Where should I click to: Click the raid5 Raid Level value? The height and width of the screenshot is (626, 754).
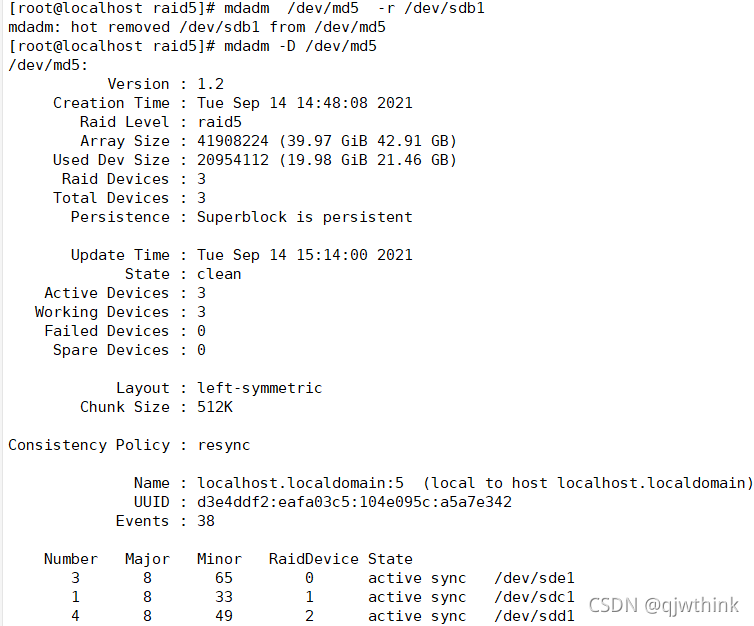coord(219,122)
